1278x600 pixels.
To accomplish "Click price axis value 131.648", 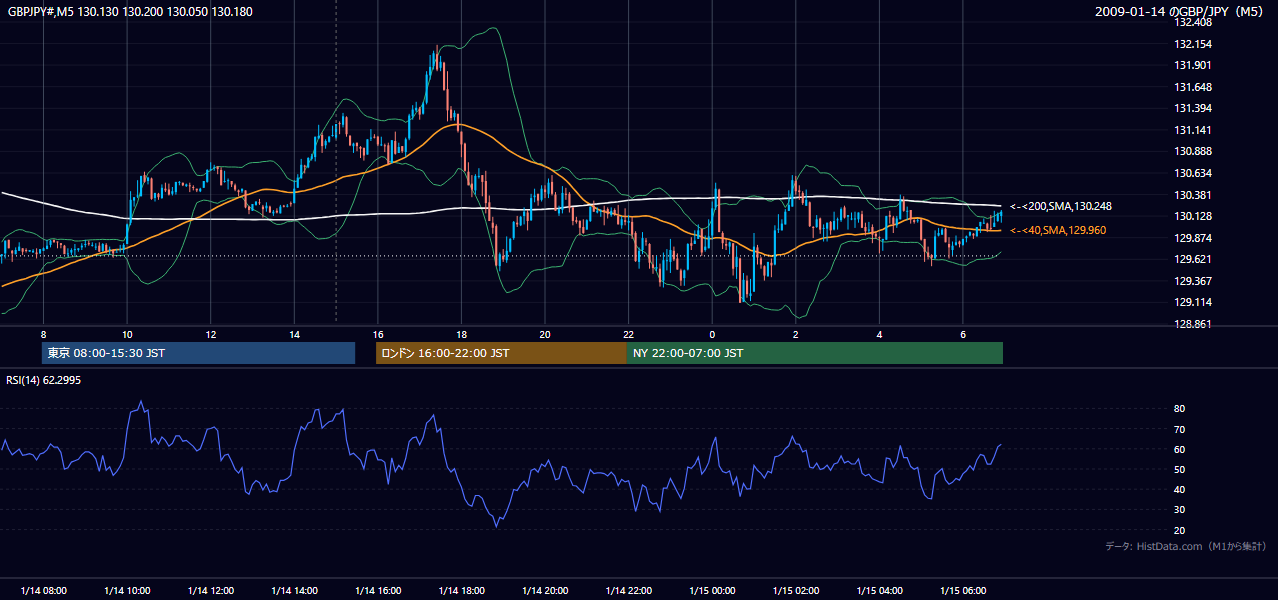I will 1195,87.
